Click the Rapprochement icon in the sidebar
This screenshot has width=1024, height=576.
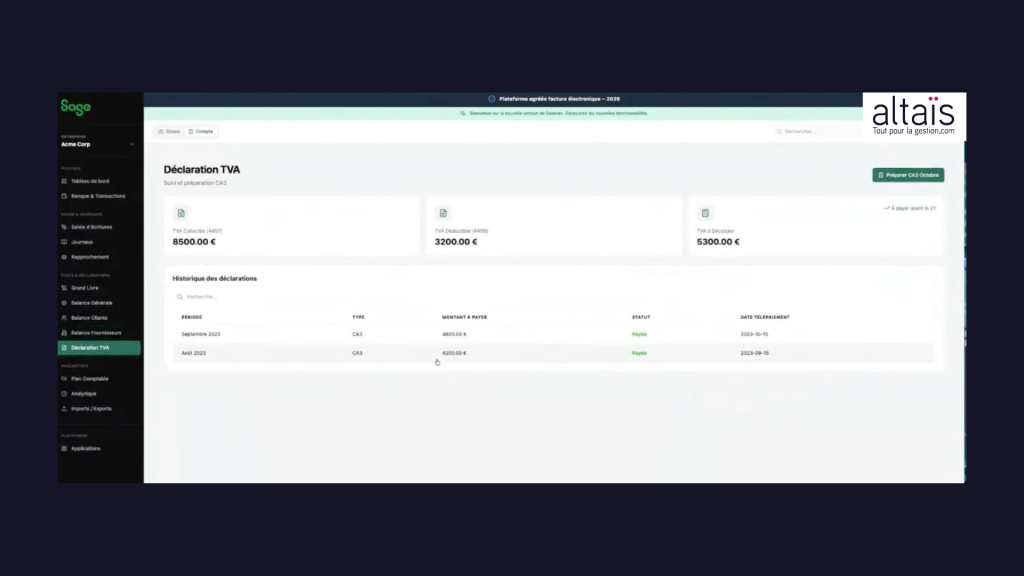[64, 257]
